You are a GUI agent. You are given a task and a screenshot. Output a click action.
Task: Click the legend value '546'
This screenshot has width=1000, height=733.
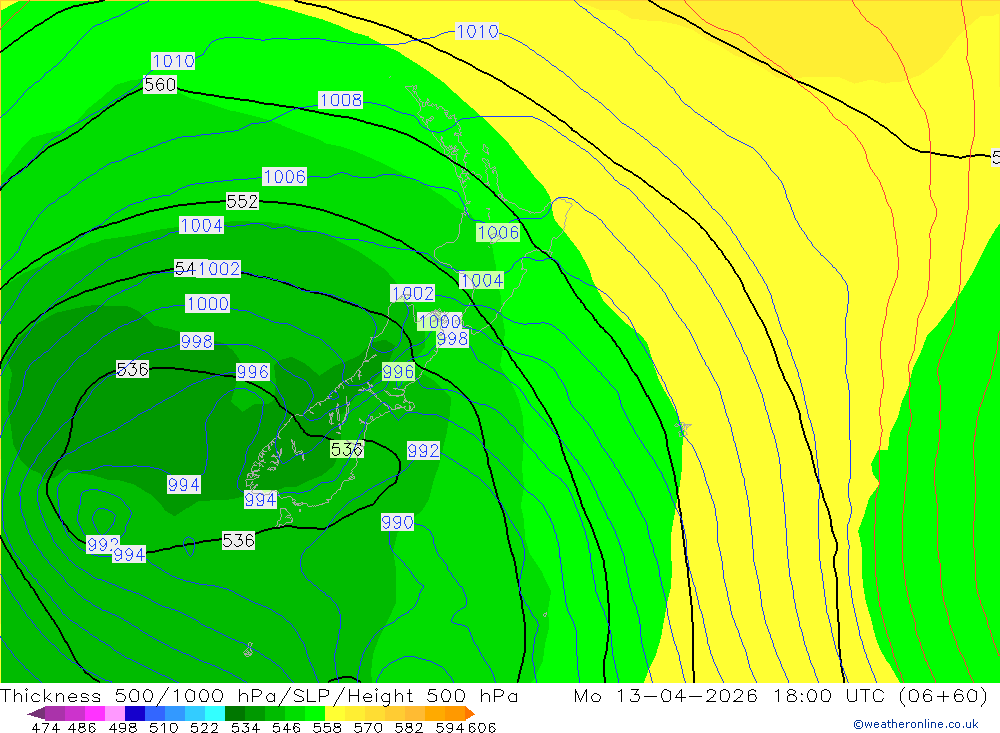tap(286, 727)
